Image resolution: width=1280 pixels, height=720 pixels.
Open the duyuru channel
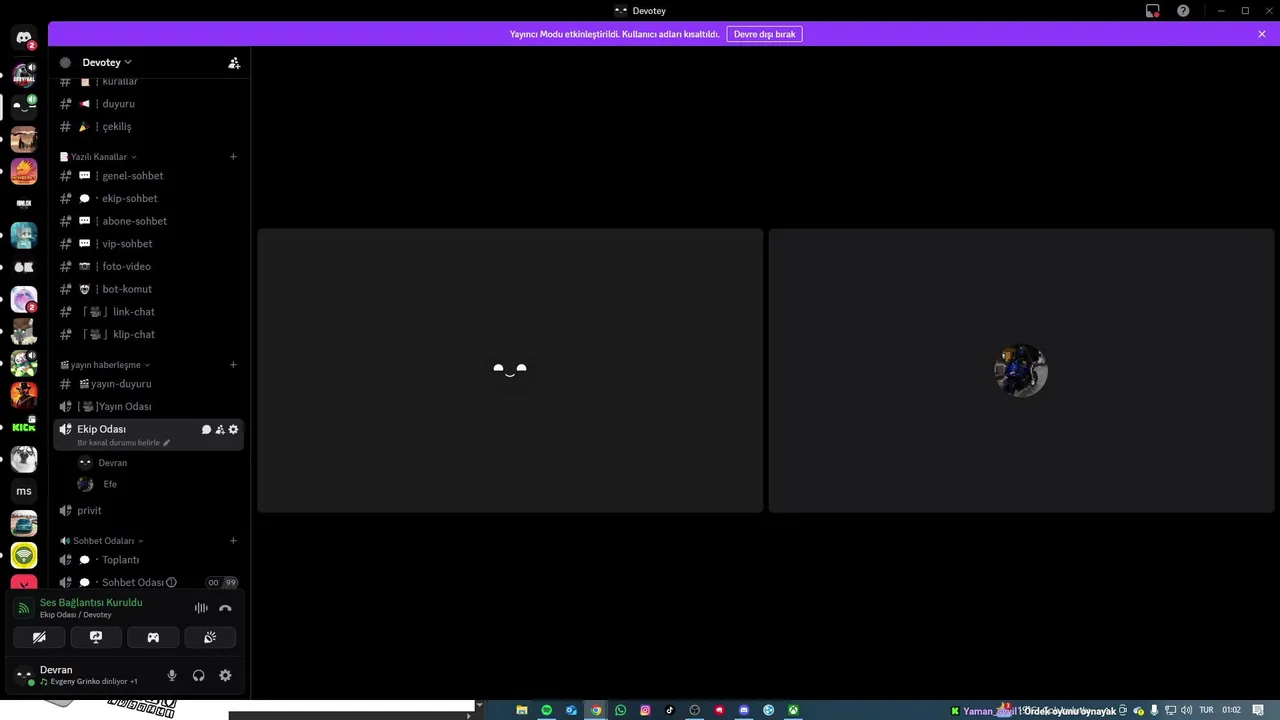click(148, 104)
